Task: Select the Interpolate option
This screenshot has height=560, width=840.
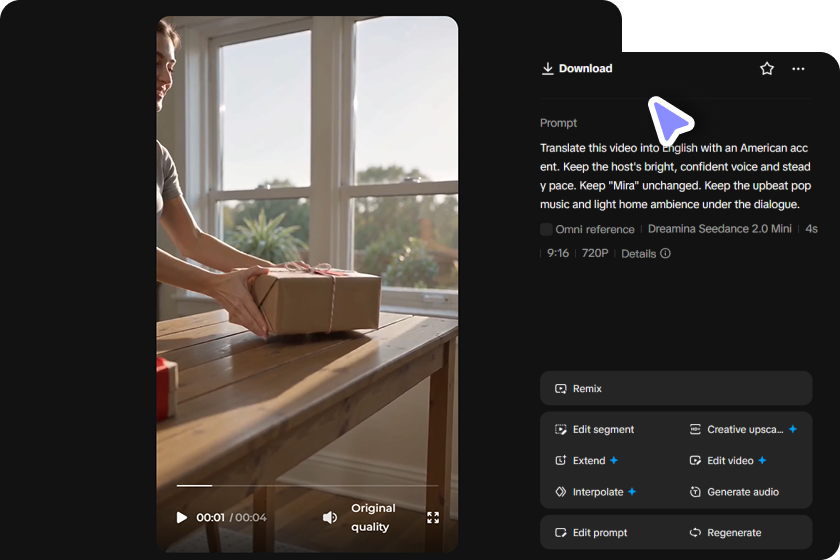Action: (x=595, y=491)
